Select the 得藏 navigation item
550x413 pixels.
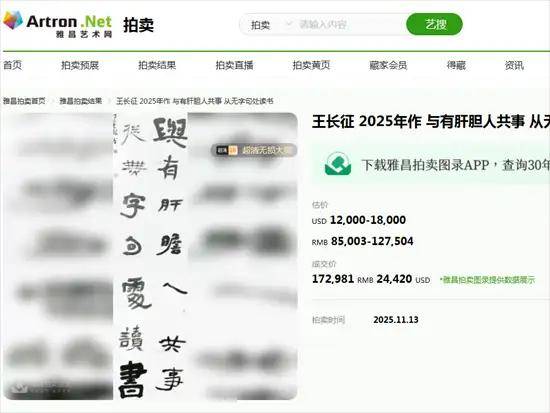[456, 65]
